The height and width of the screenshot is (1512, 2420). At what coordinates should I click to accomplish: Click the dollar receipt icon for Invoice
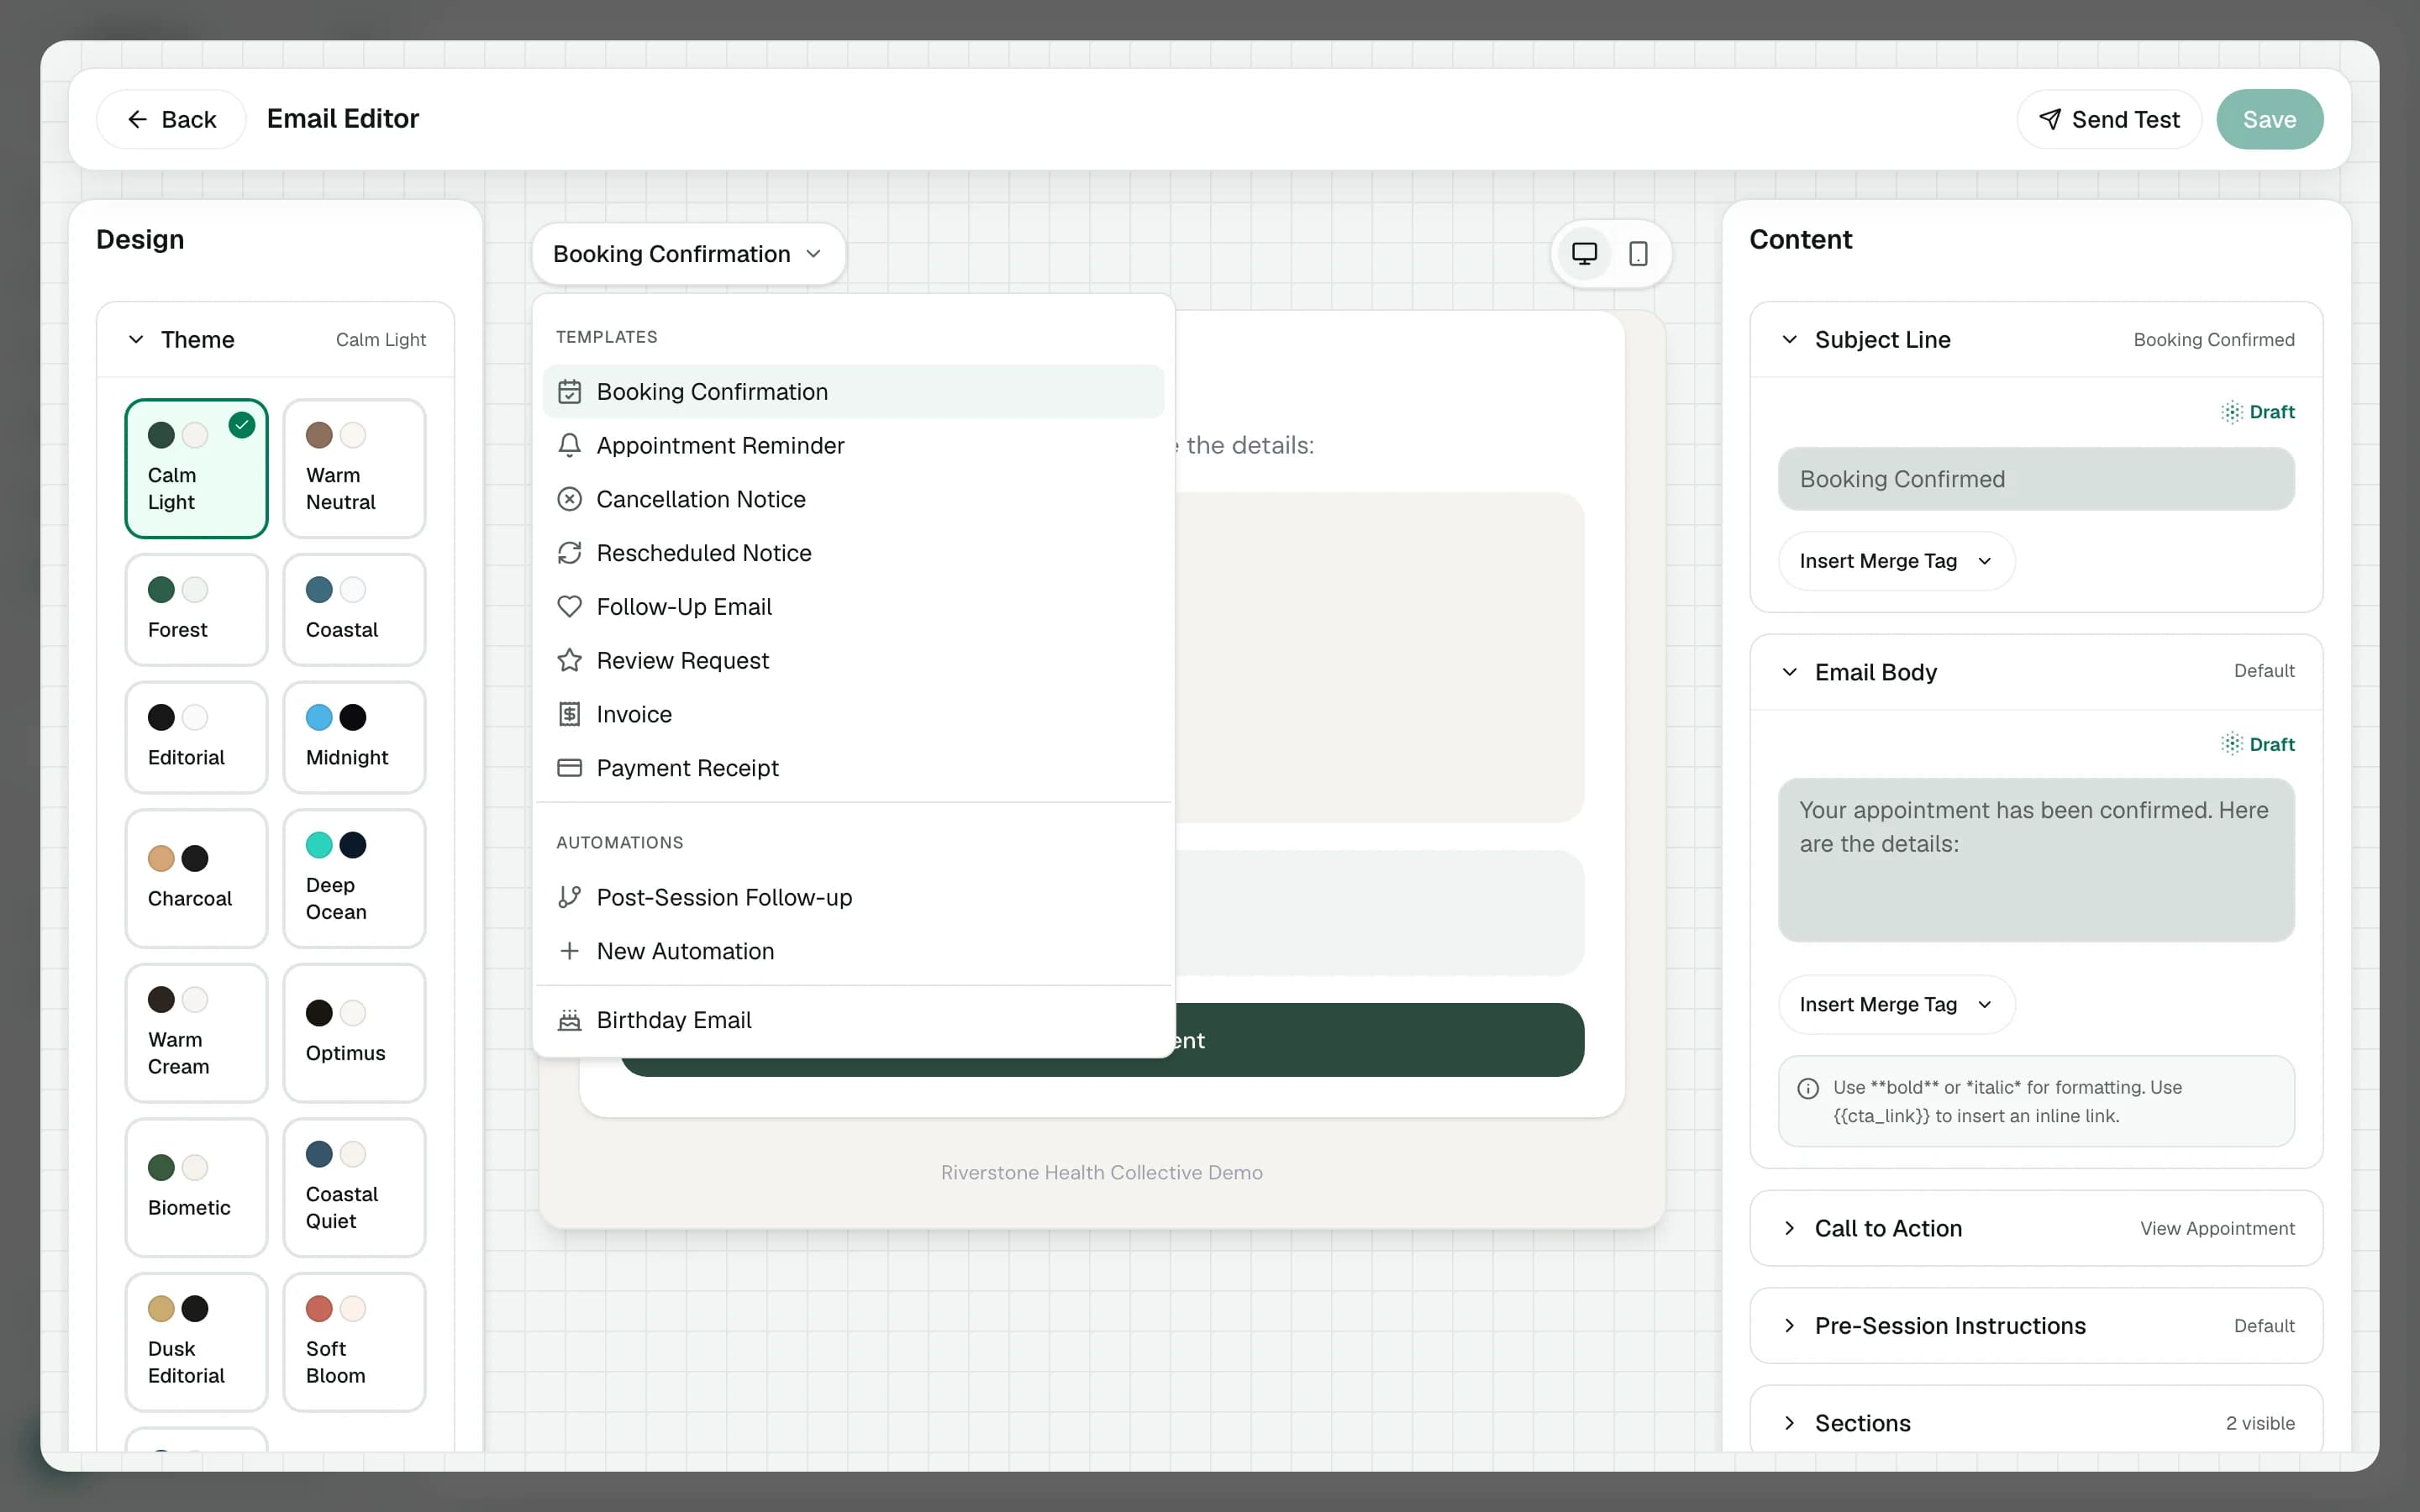(x=569, y=714)
